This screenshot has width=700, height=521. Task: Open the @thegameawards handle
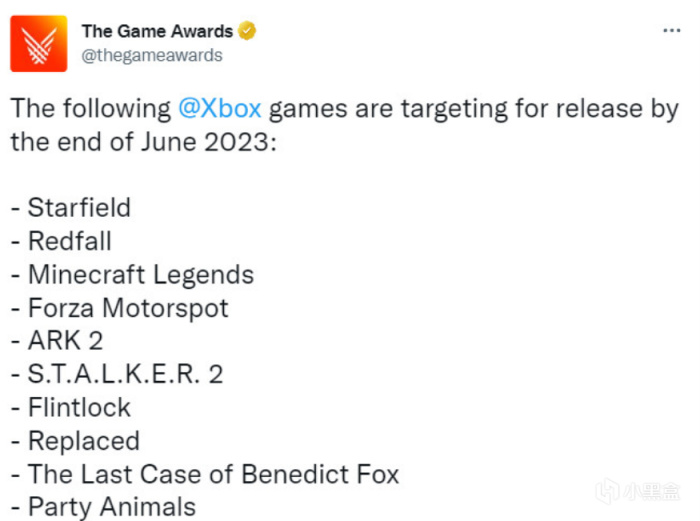(x=151, y=55)
